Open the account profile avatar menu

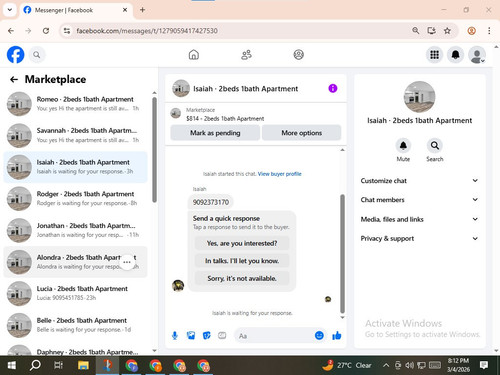[477, 55]
